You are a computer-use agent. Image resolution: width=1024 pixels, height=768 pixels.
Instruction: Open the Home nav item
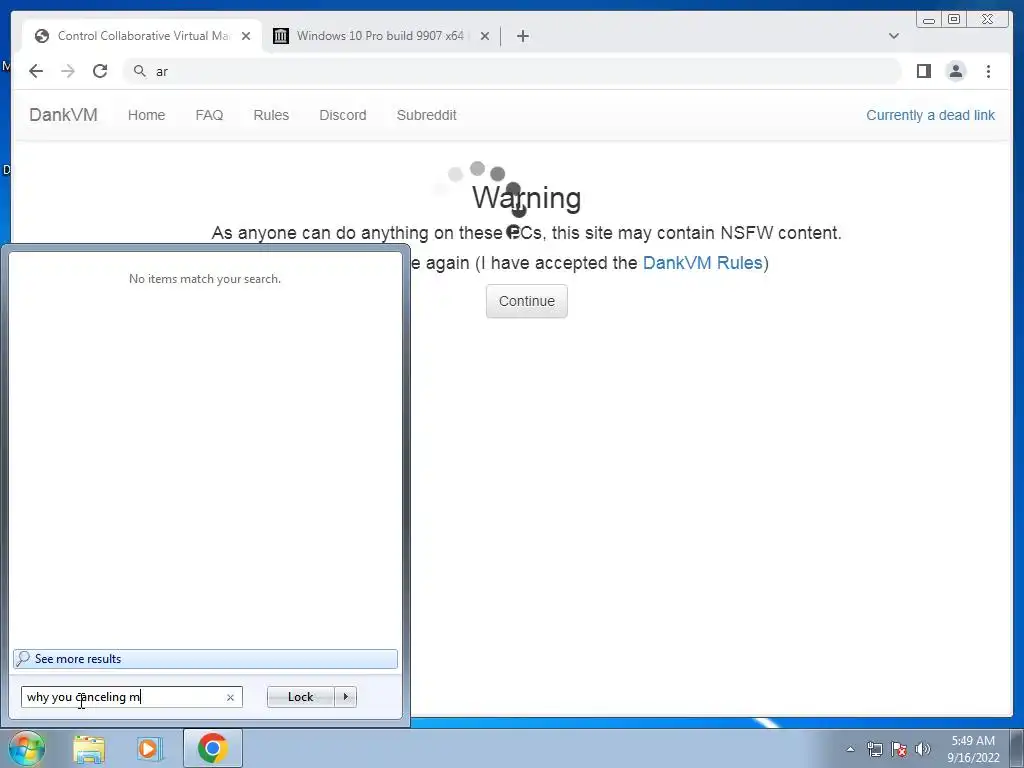coord(146,115)
